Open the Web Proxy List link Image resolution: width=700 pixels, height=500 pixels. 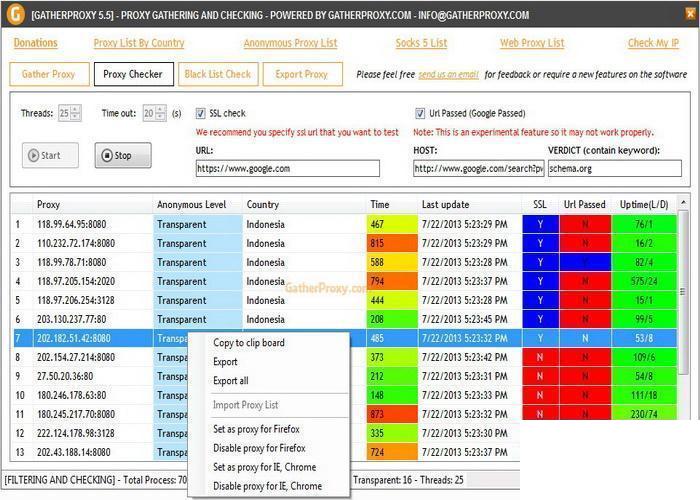(532, 43)
